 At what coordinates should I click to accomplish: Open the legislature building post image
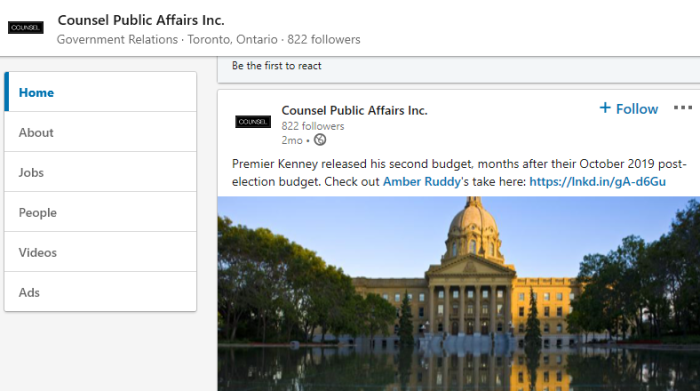point(458,294)
